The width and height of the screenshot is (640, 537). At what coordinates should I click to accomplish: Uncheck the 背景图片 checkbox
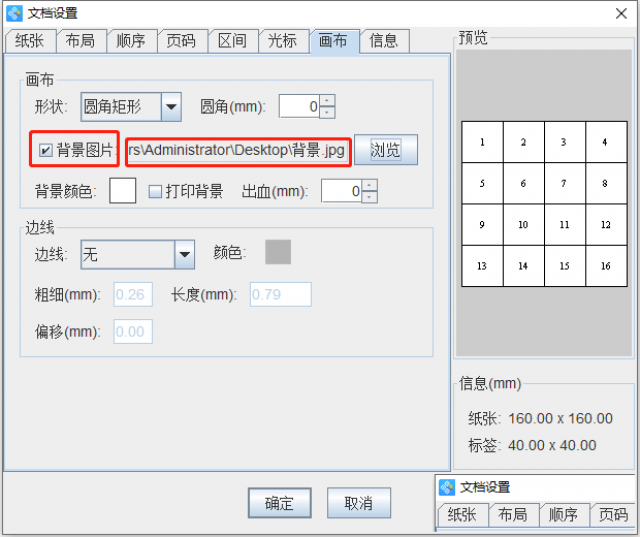click(45, 150)
